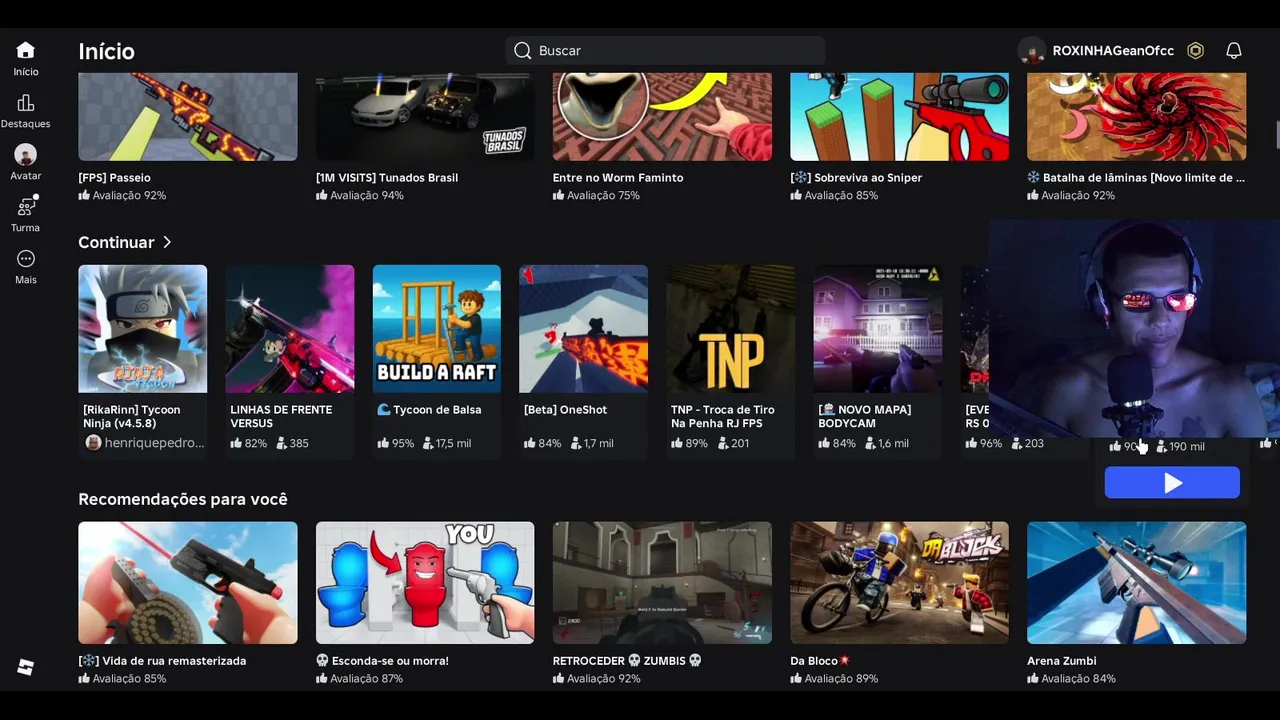Open the Arena Zumbi game thumbnail
The image size is (1280, 720).
click(1136, 583)
